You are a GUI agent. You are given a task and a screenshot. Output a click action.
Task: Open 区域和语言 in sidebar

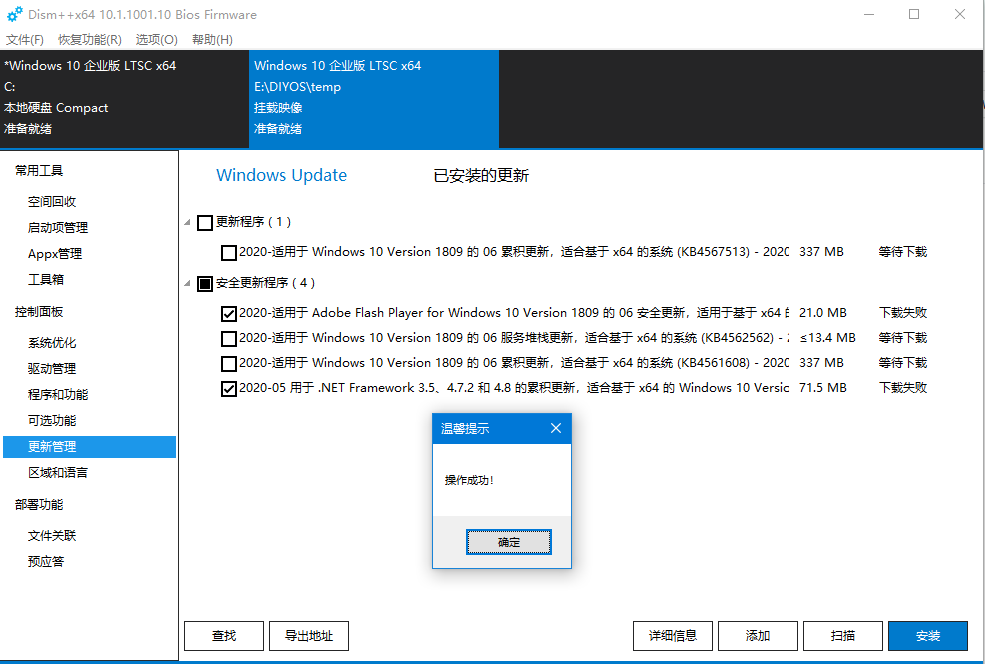pyautogui.click(x=58, y=472)
